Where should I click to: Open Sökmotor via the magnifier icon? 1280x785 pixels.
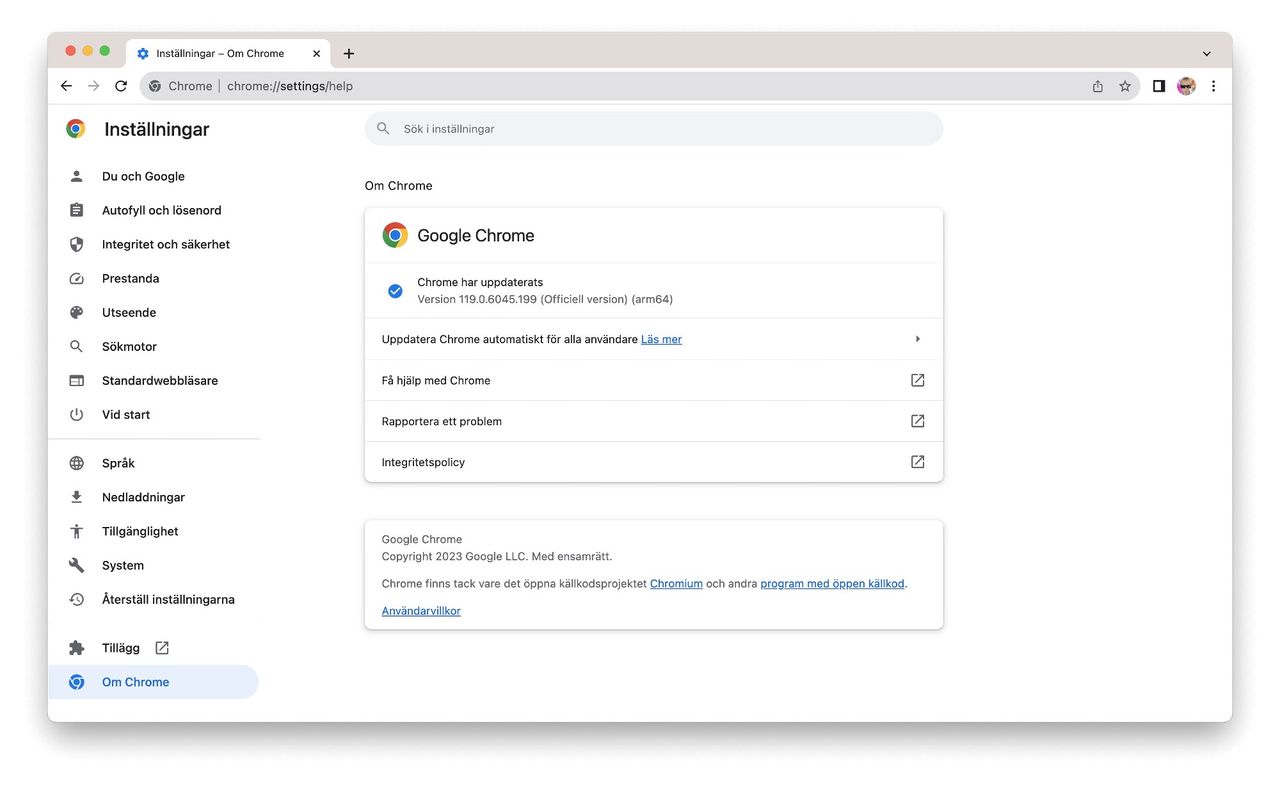coord(77,346)
